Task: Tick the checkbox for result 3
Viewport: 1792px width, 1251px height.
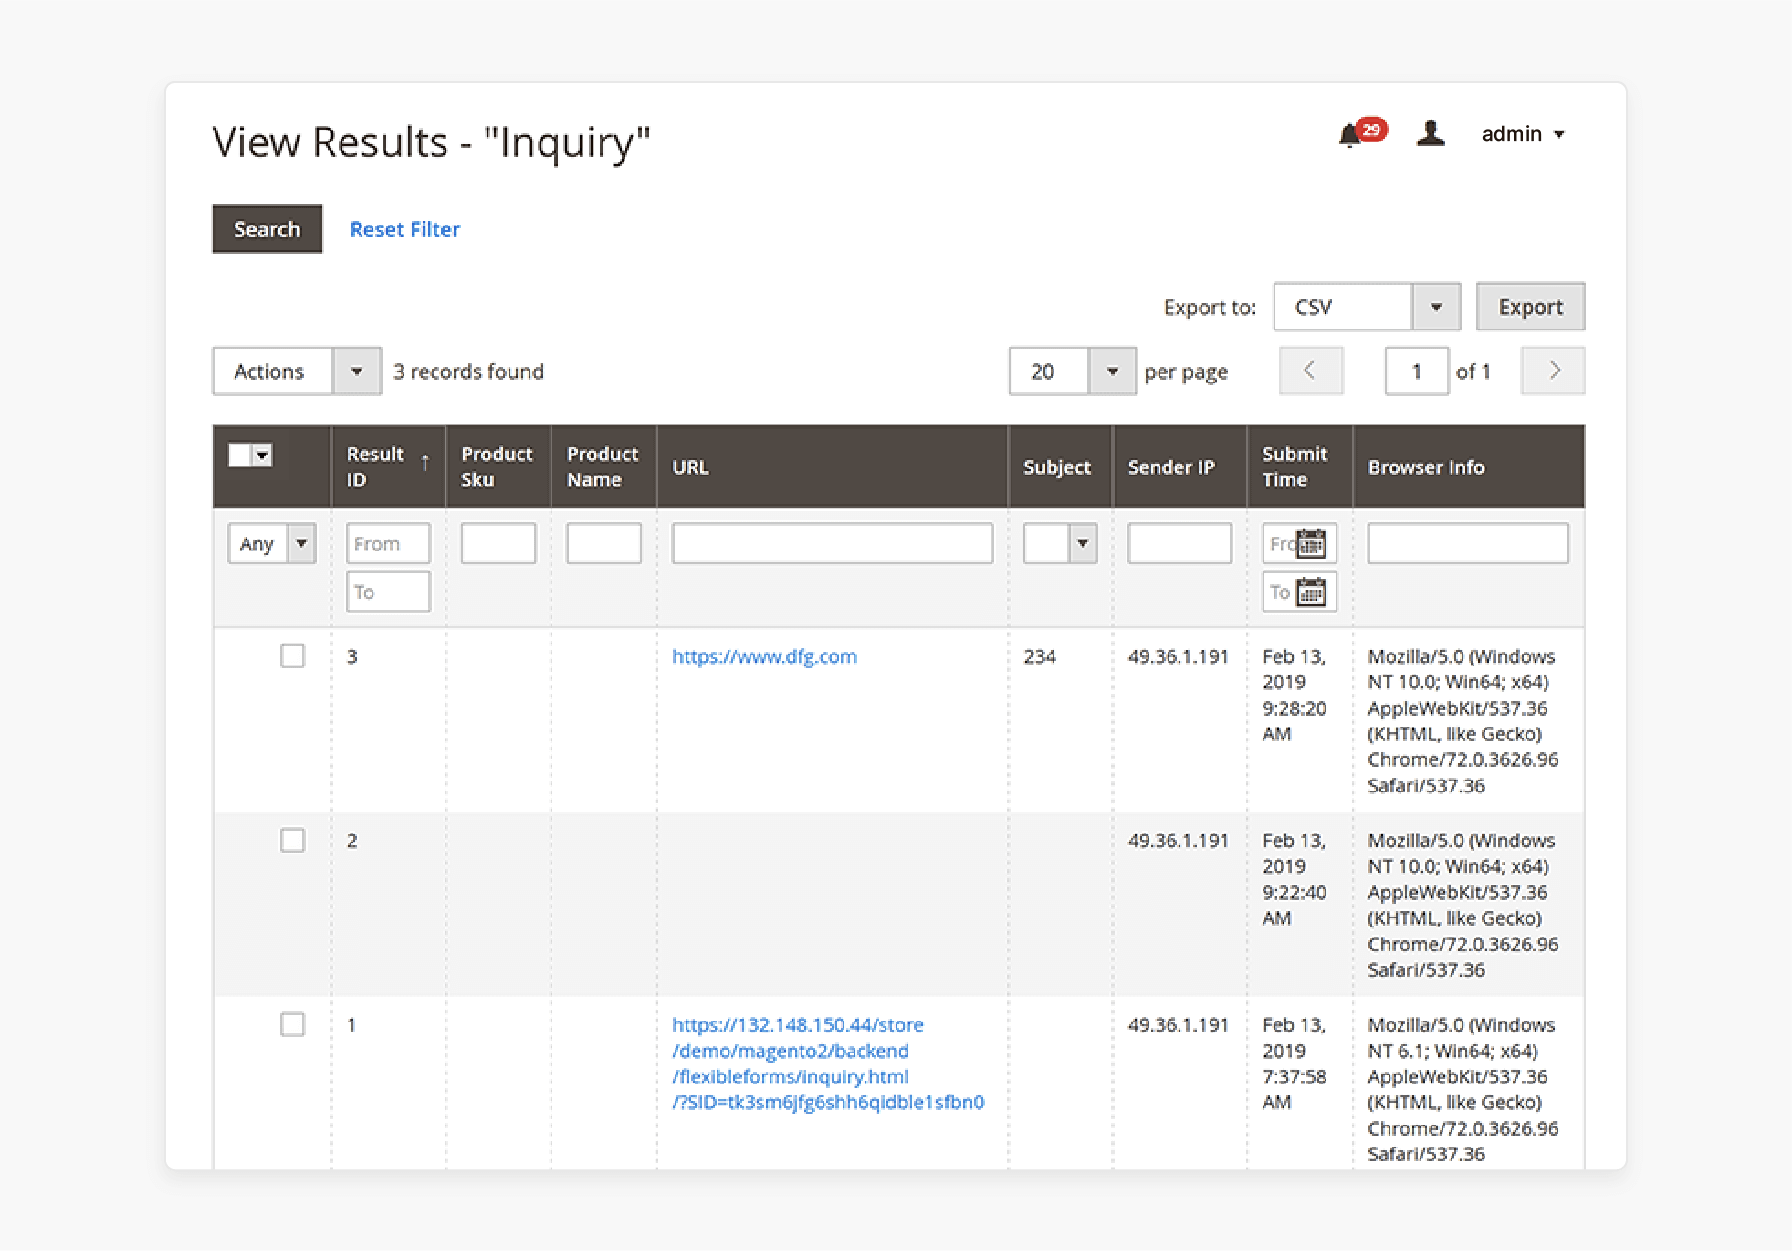Action: click(x=293, y=656)
